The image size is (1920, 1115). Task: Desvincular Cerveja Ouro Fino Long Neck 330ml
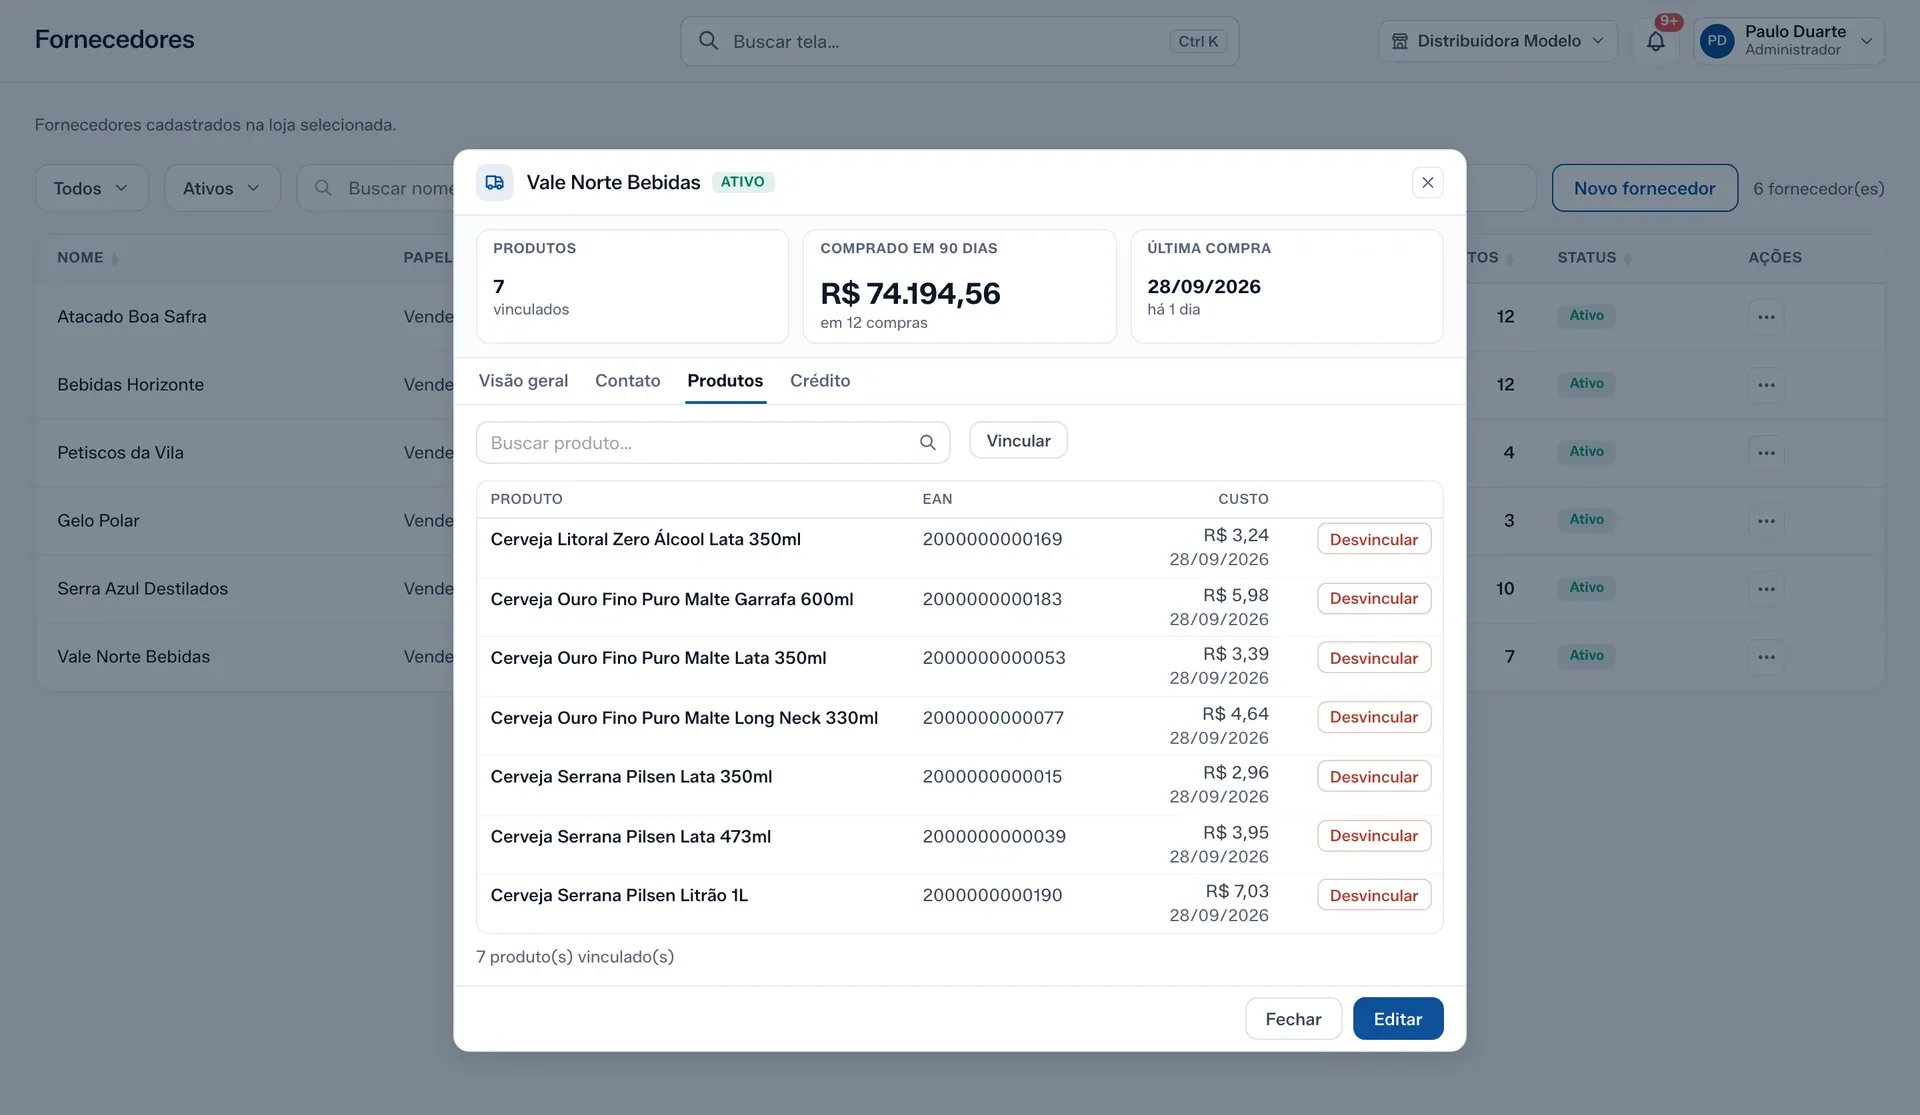pos(1373,717)
